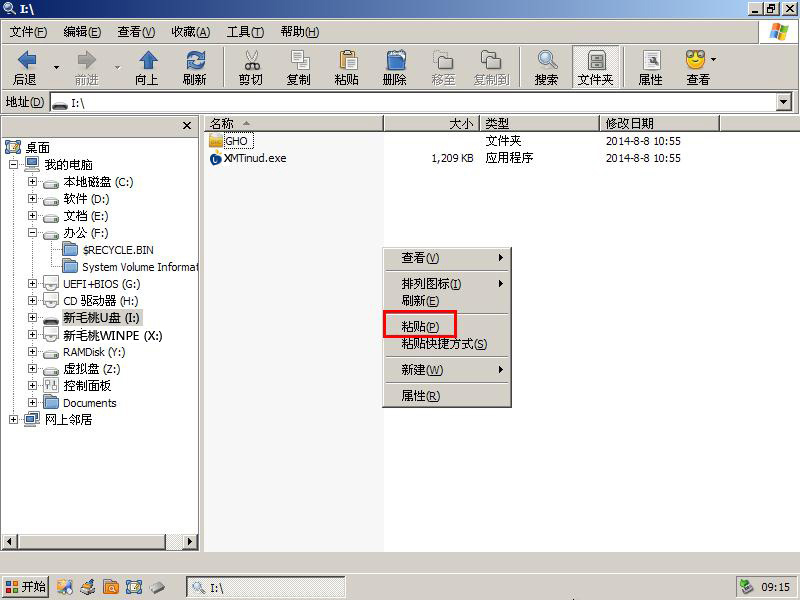Image resolution: width=800 pixels, height=600 pixels.
Task: Open the Back button history dropdown arrow
Action: coord(57,67)
